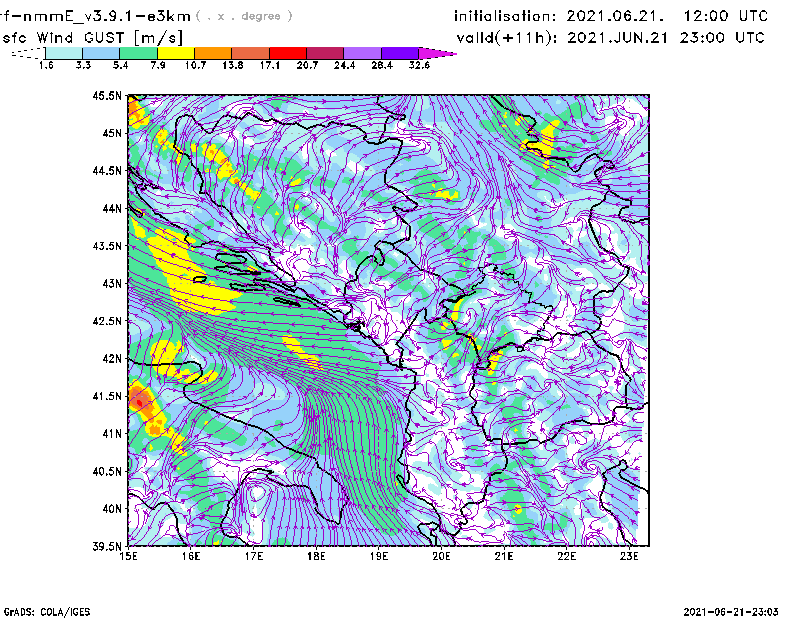This screenshot has width=800, height=618.
Task: Click the legend value 5.4
Action: (120, 65)
